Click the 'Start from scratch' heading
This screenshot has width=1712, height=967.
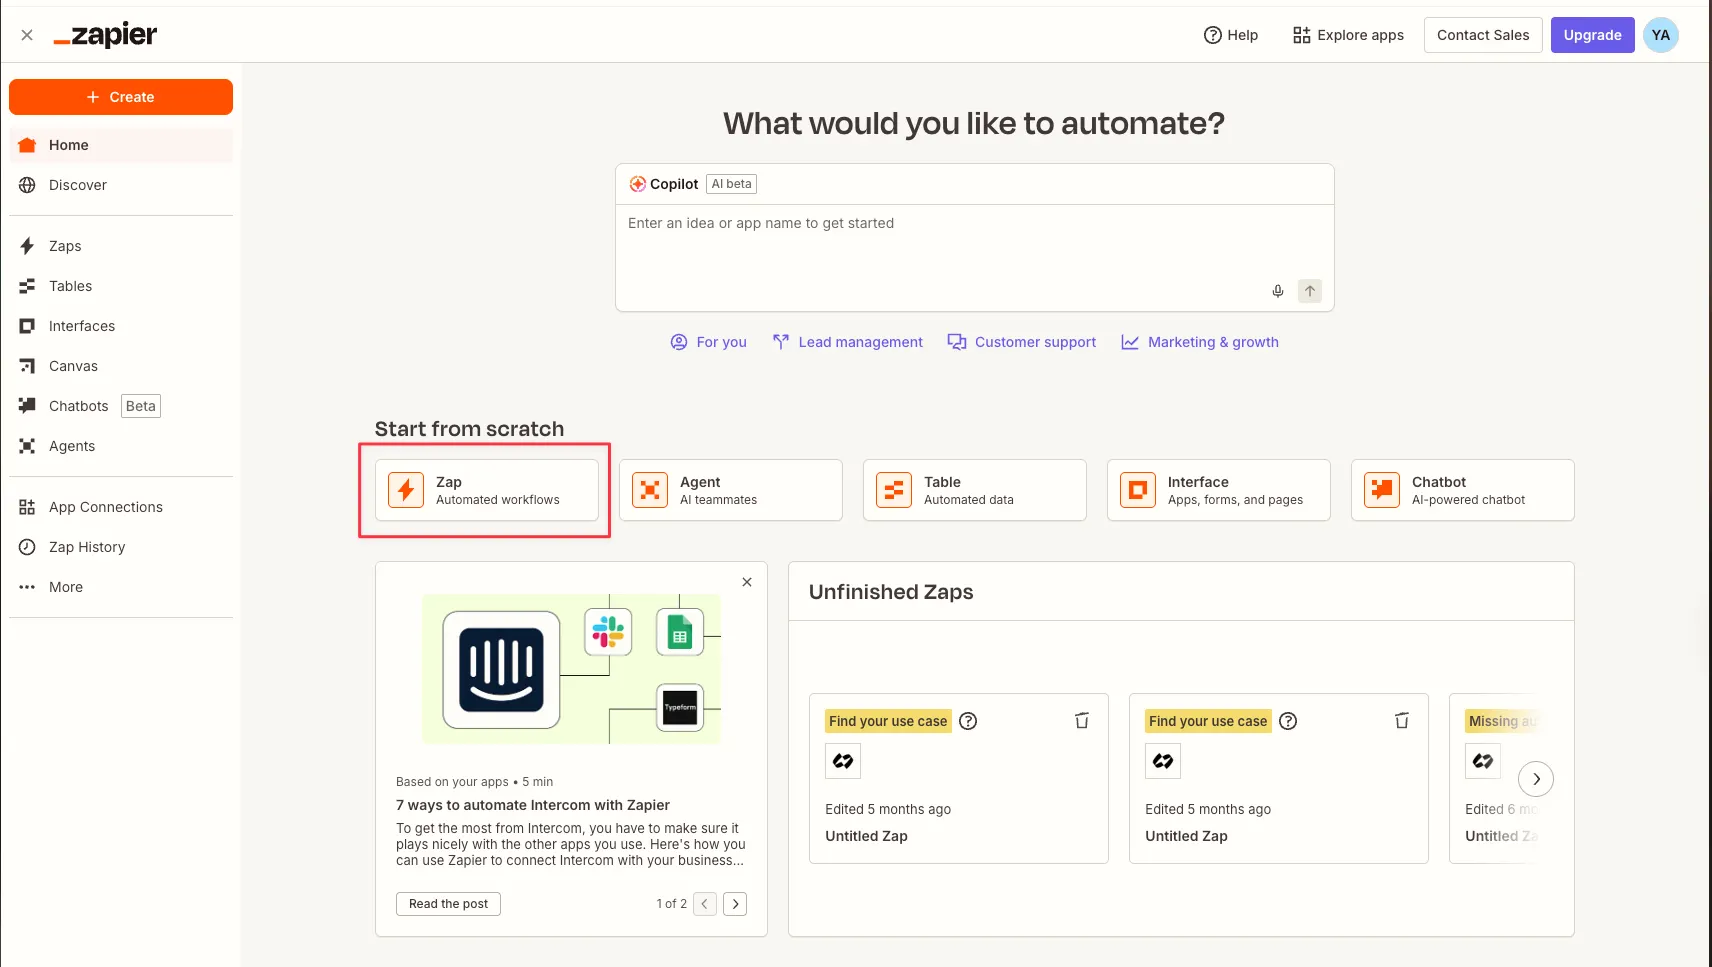pyautogui.click(x=469, y=429)
